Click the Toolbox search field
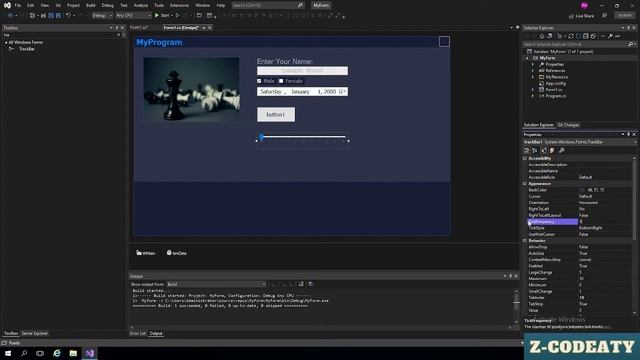The image size is (640, 360). (x=60, y=35)
